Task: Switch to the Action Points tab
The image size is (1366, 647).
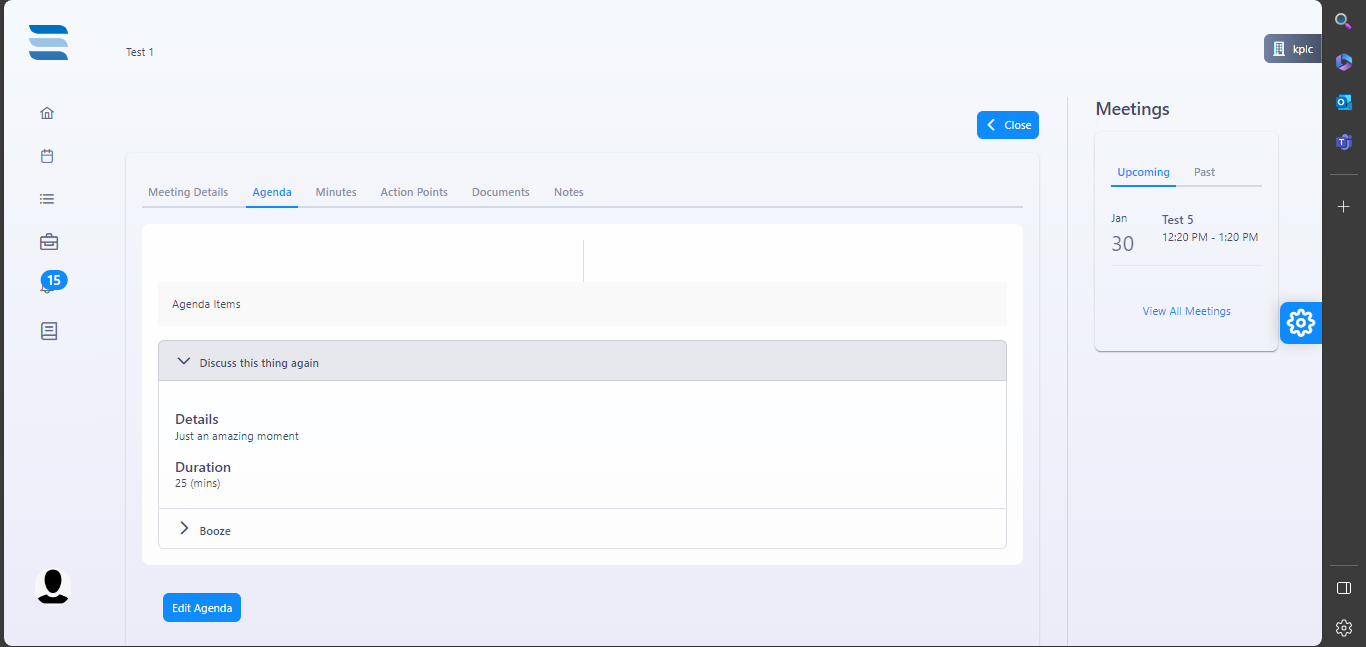Action: pos(414,192)
